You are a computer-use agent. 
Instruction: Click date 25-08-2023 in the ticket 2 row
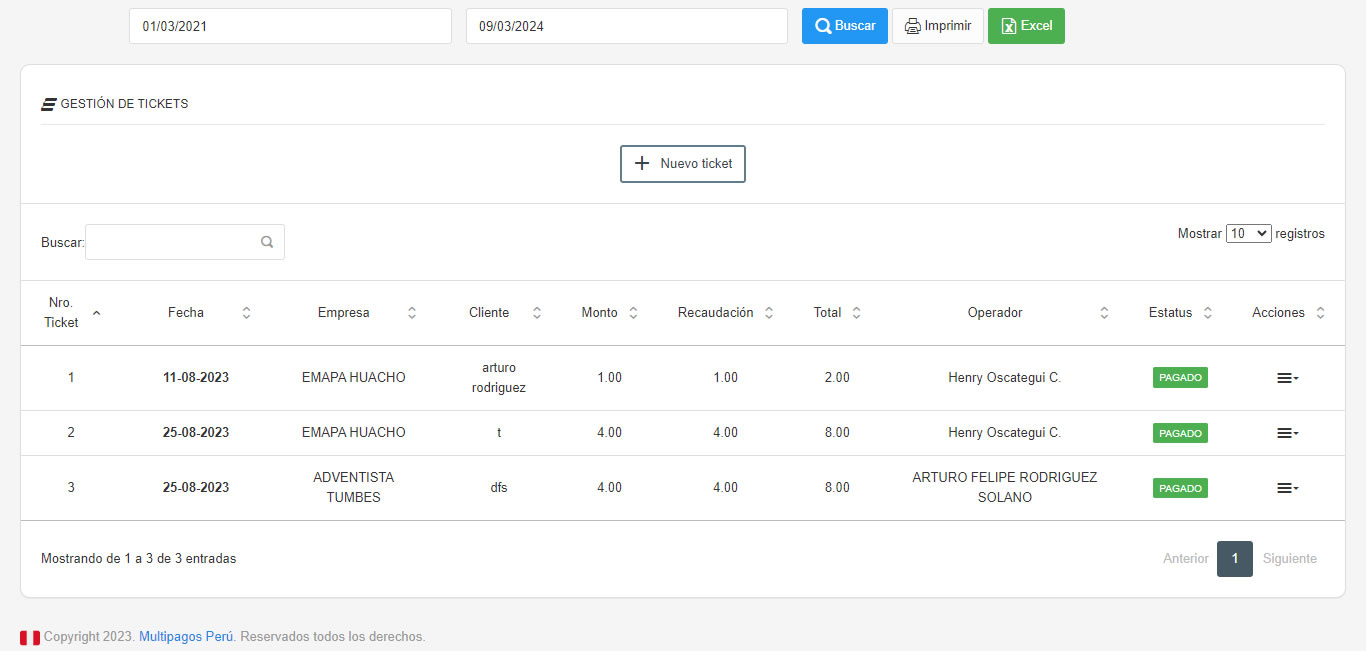pos(196,433)
